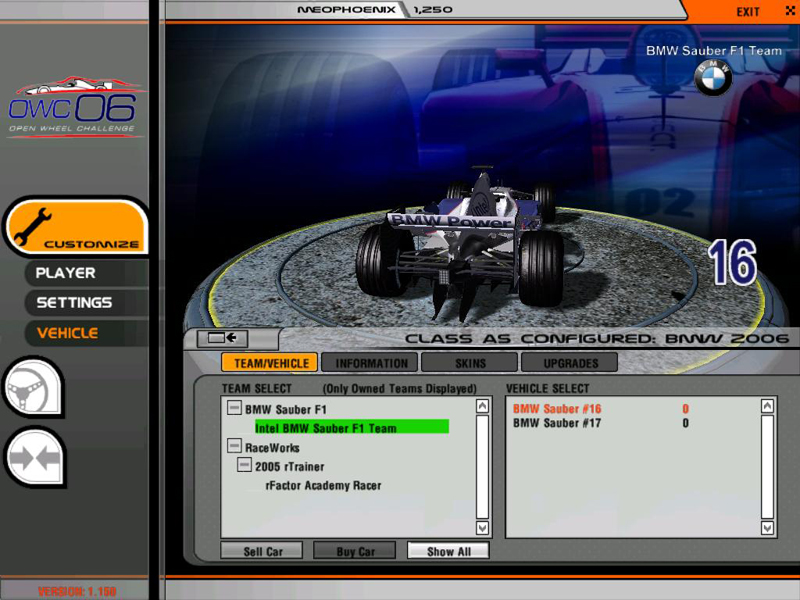Click the Buy Car button
This screenshot has height=600, width=800.
coord(355,551)
